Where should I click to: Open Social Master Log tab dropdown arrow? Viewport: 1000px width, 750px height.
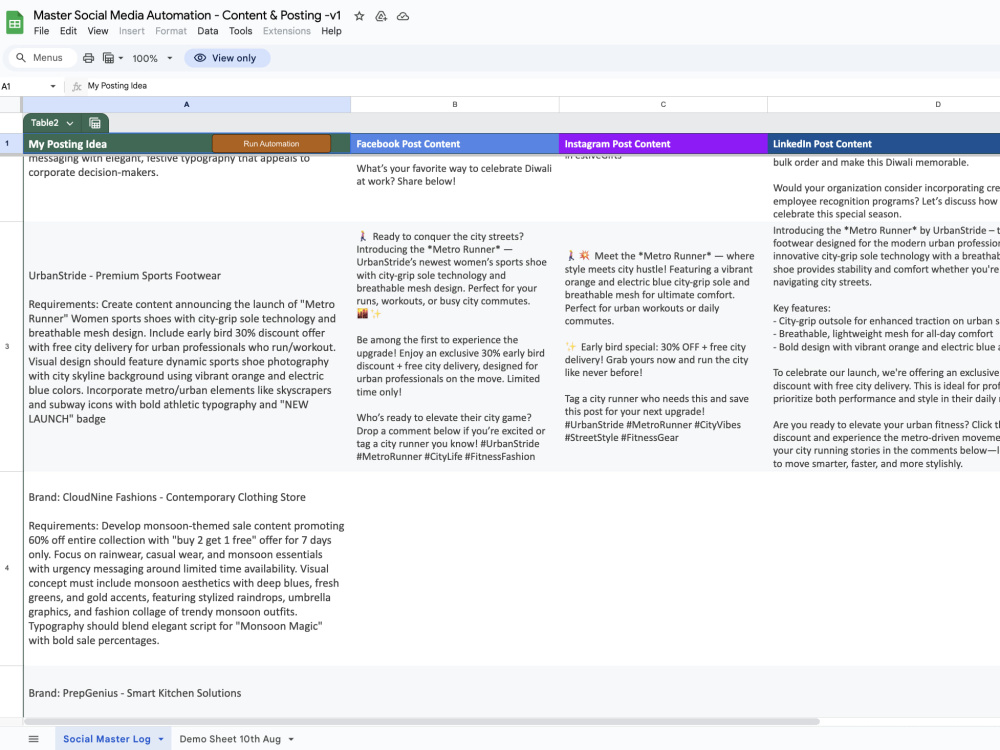(x=161, y=739)
